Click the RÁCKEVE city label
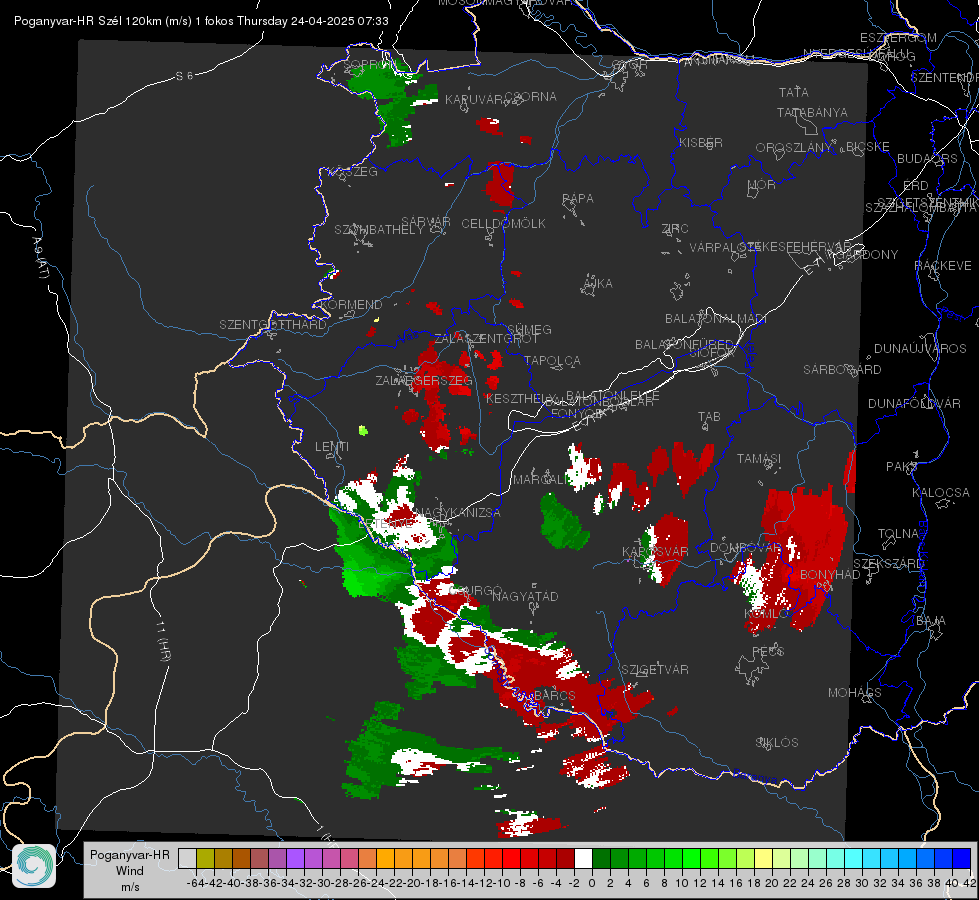 click(x=943, y=266)
